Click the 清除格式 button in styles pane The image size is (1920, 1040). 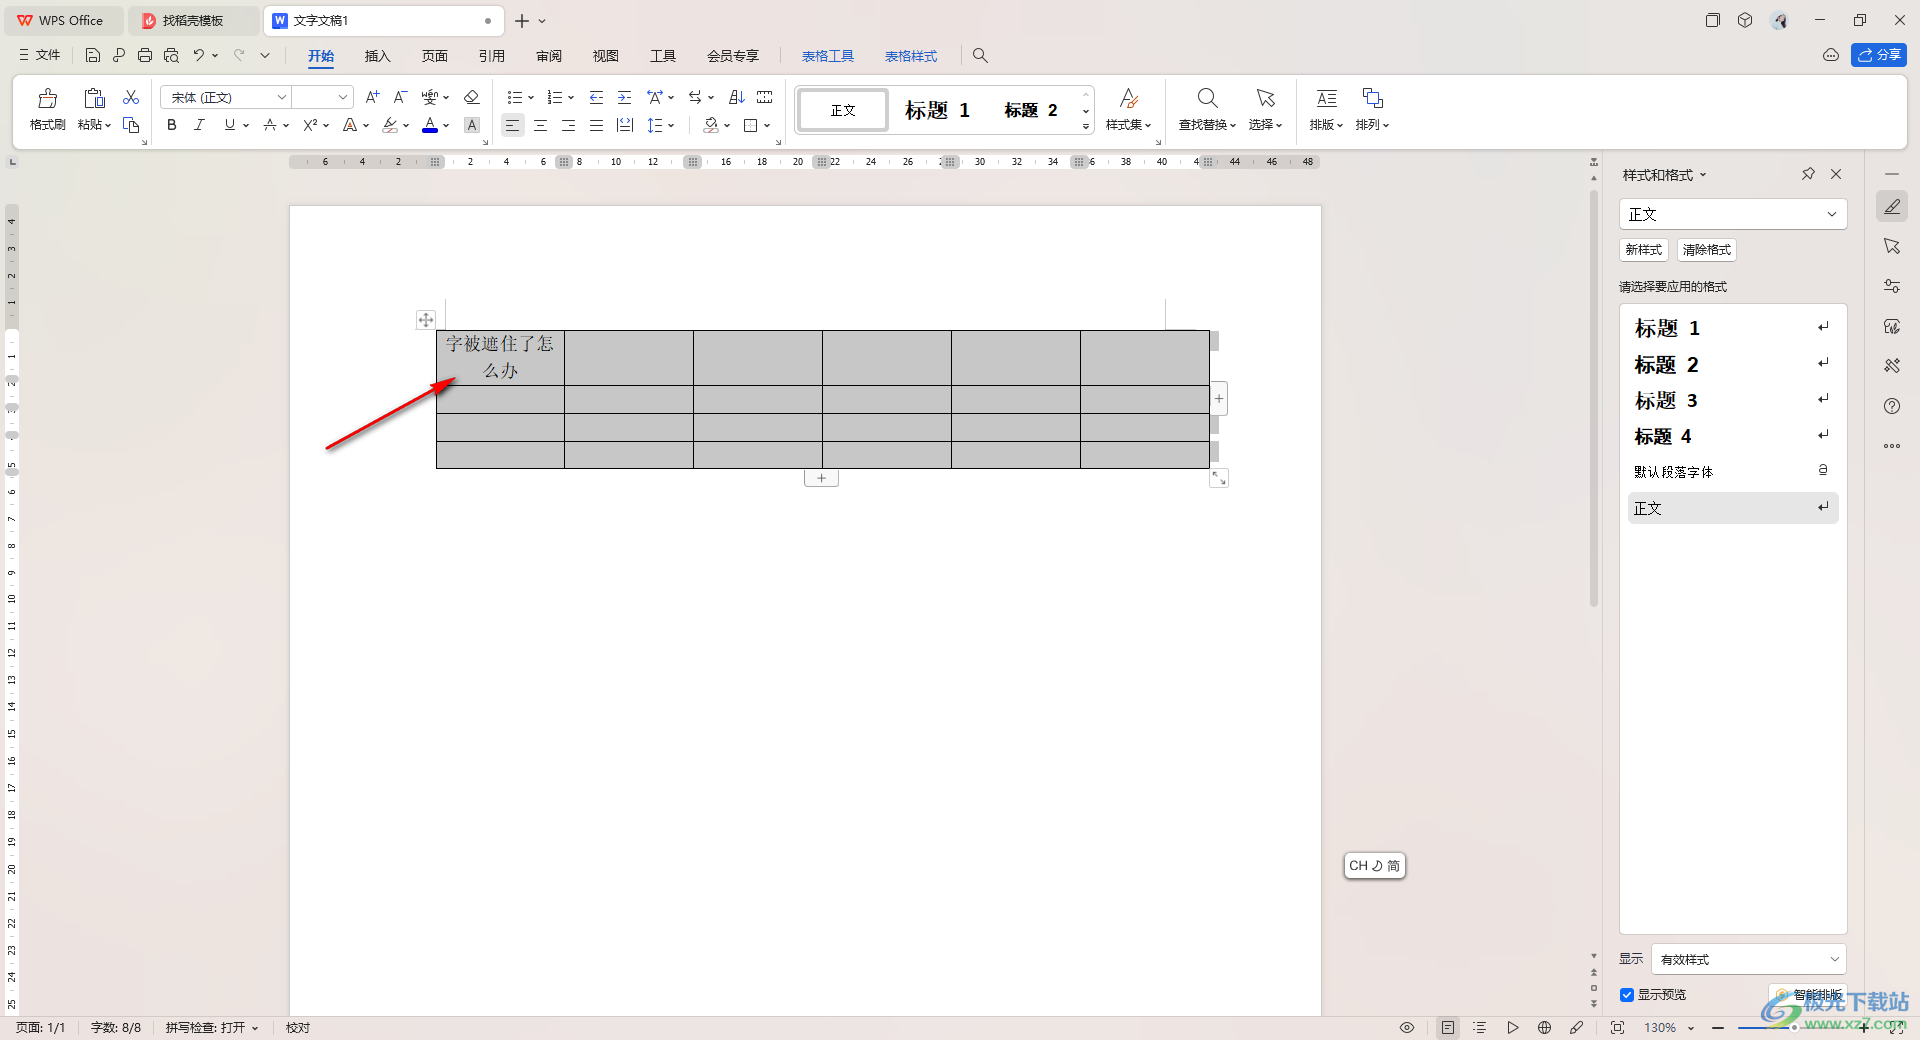[1706, 250]
